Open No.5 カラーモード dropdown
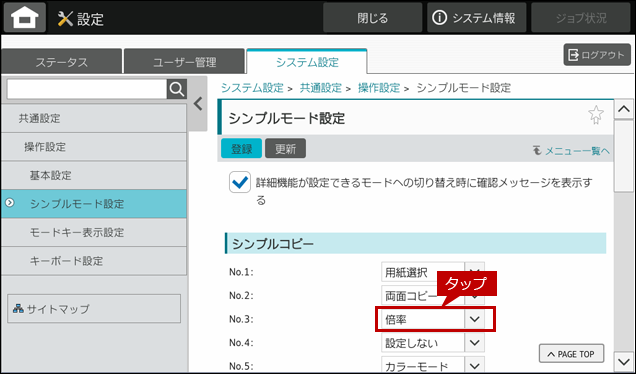636x374 pixels. (433, 365)
